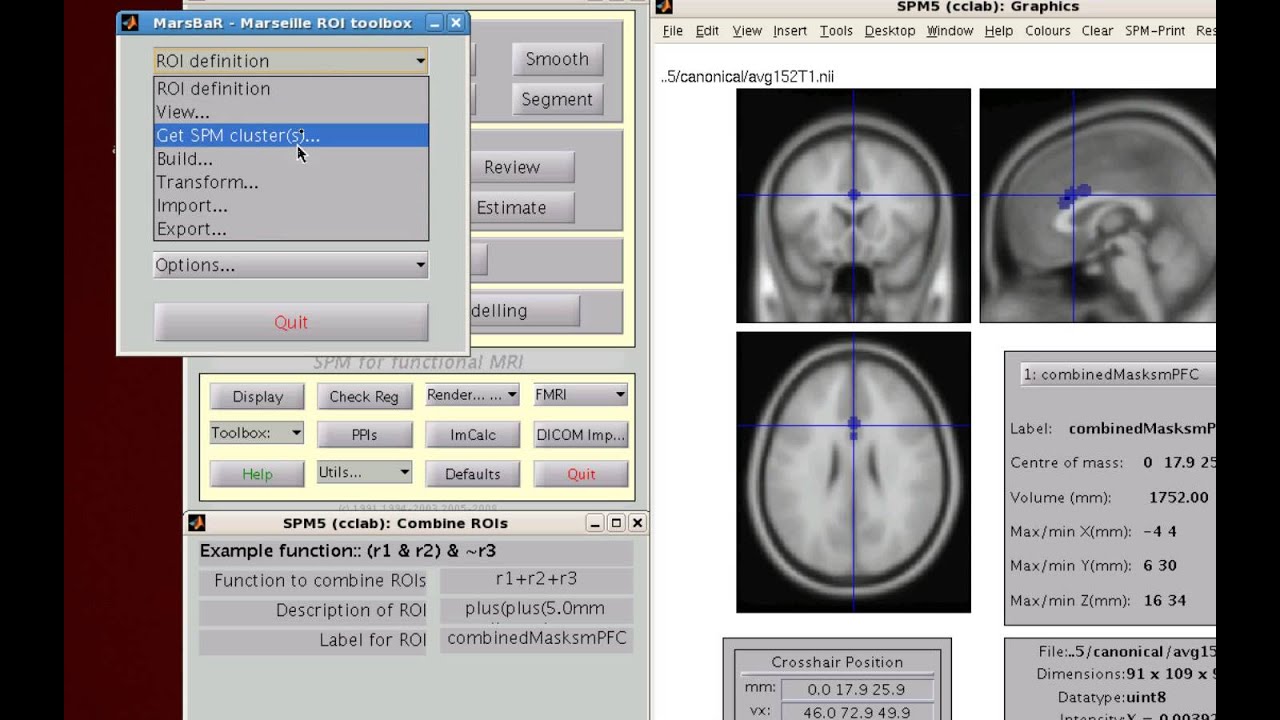1280x720 pixels.
Task: Click the red Quit button in SPM panel
Action: click(x=580, y=474)
